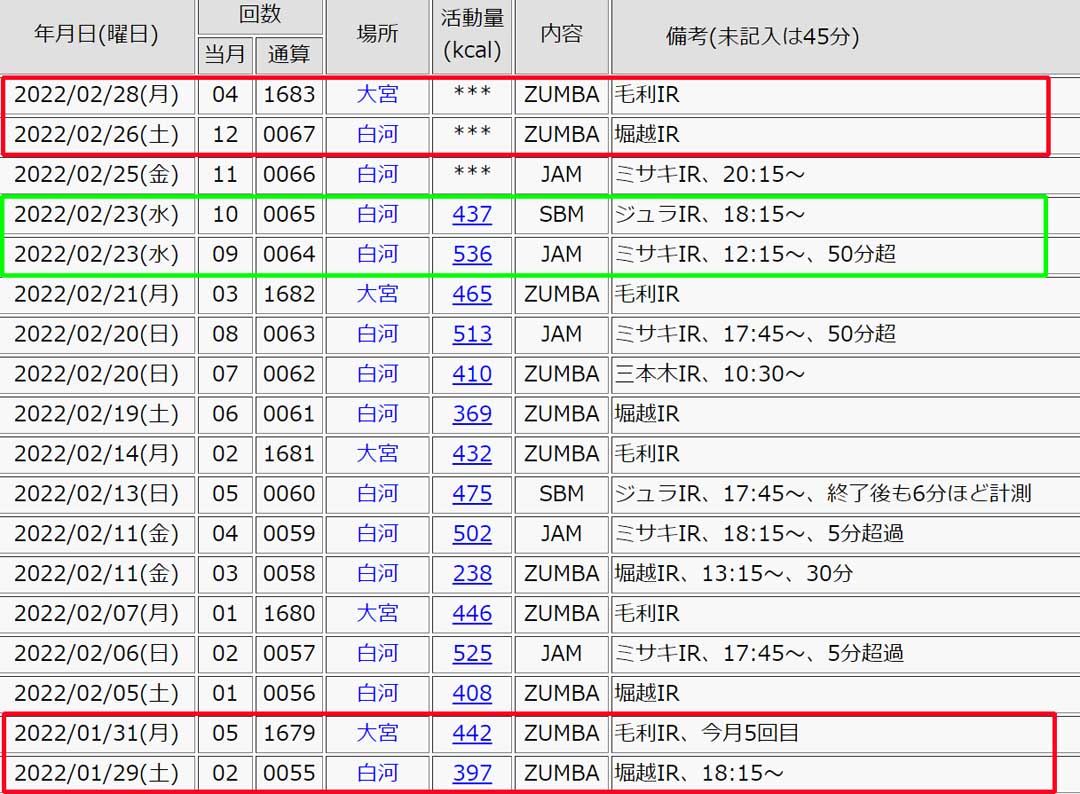Open the 525 kcal link
This screenshot has width=1080, height=794.
(472, 654)
